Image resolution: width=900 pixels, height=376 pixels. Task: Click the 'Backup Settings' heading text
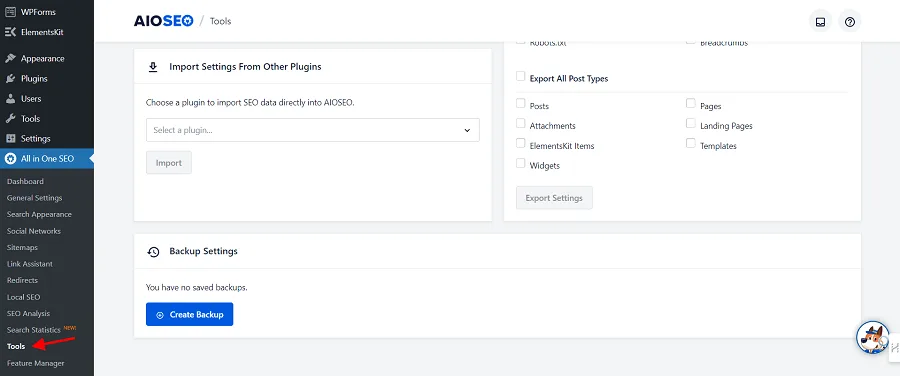point(203,251)
